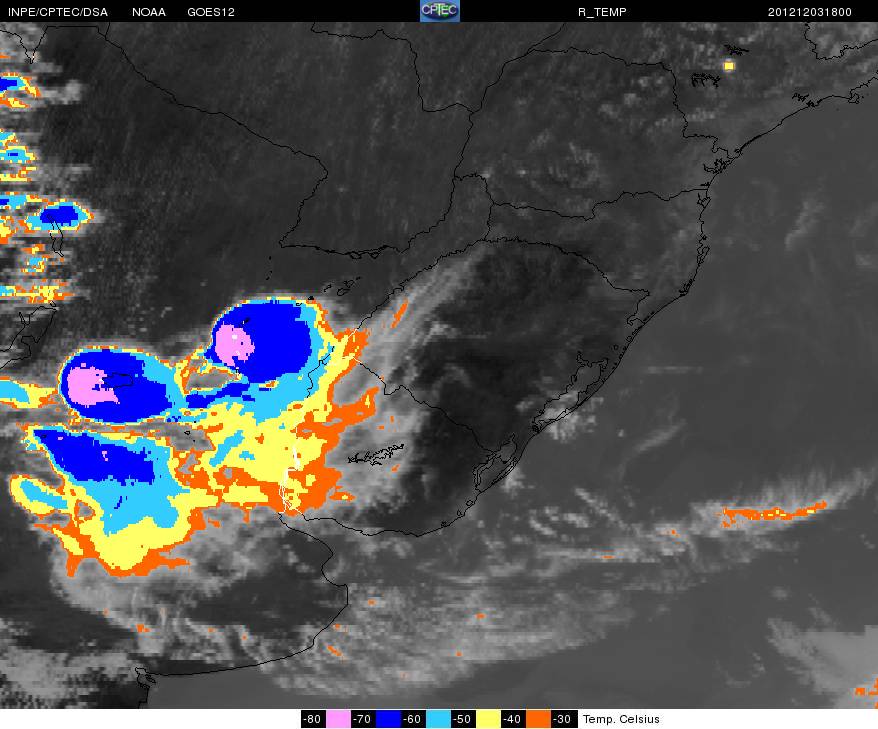This screenshot has height=729, width=878.
Task: Click the R_TEMP product label
Action: pos(602,12)
